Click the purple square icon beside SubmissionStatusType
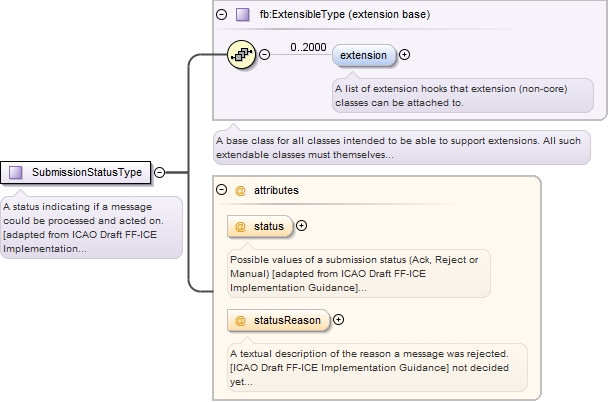Screen dimensions: 609x402 (16, 173)
